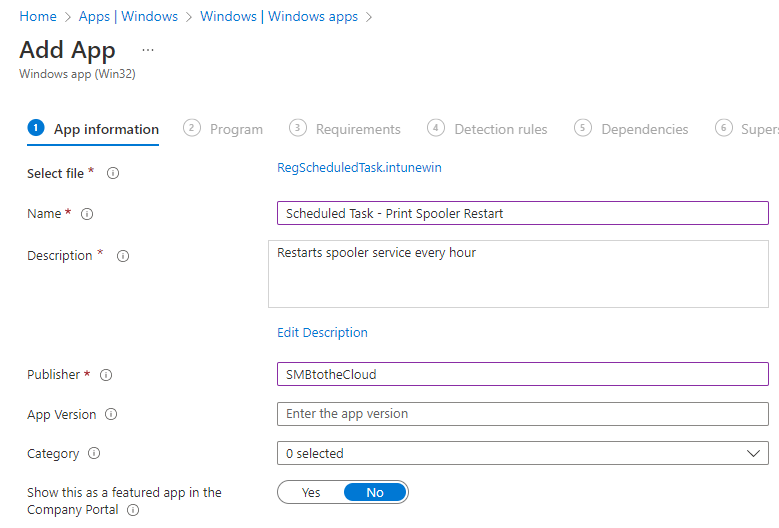Open the ellipsis menu beside Add App

pos(148,50)
